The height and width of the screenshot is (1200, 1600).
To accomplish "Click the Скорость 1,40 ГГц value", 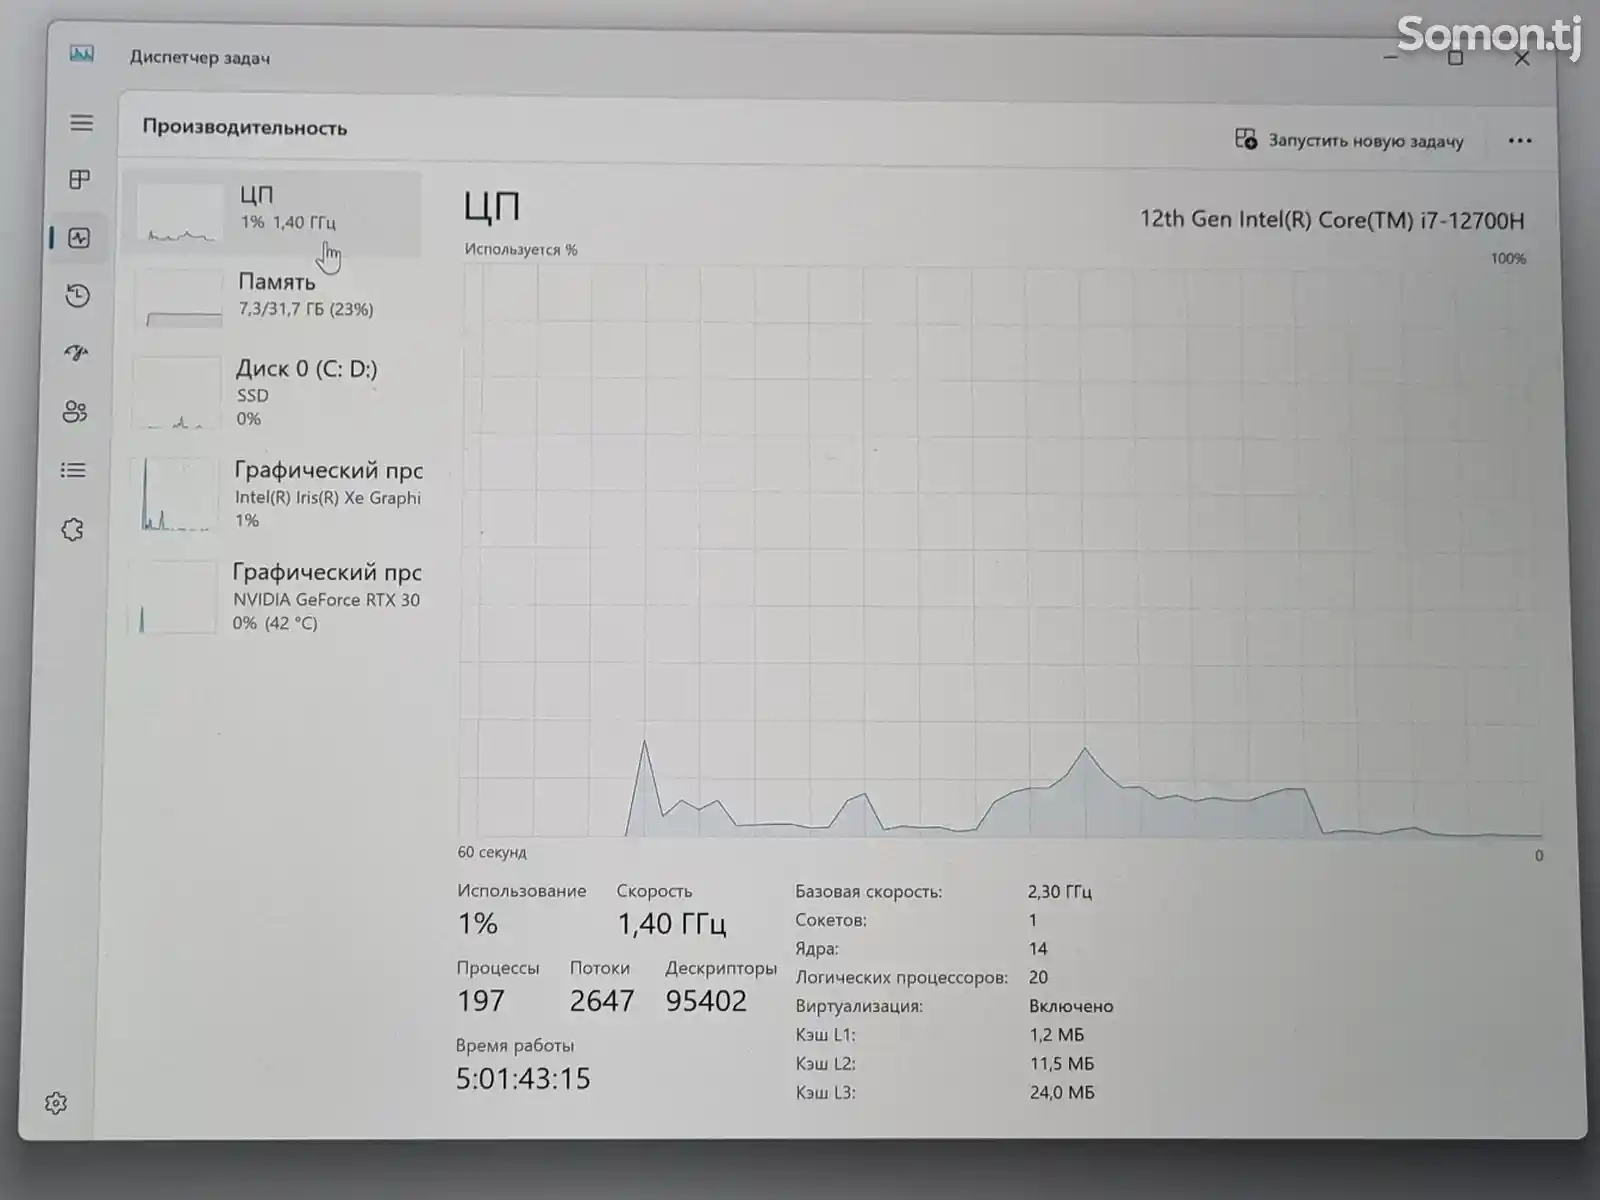I will pyautogui.click(x=671, y=923).
